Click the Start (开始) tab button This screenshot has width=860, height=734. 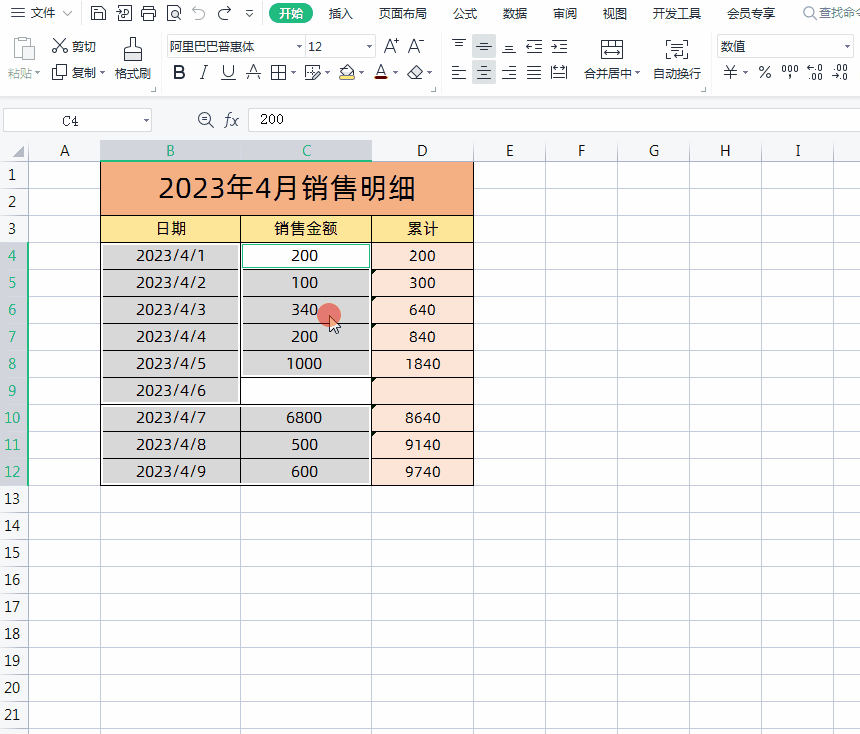coord(291,13)
